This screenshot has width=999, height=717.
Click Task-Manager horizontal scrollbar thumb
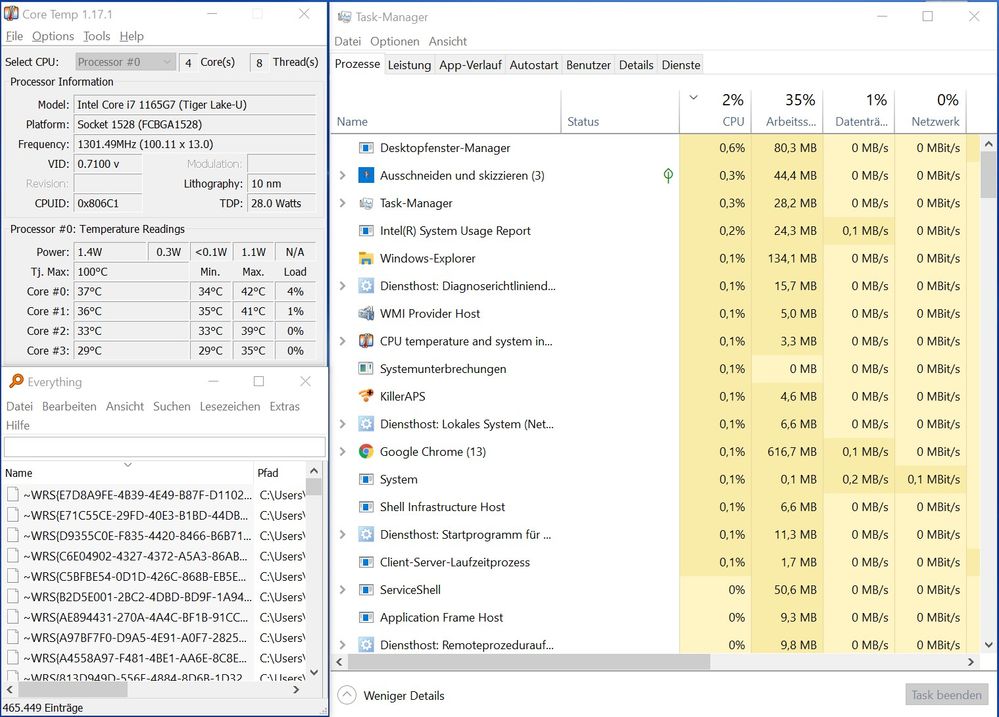(x=529, y=662)
